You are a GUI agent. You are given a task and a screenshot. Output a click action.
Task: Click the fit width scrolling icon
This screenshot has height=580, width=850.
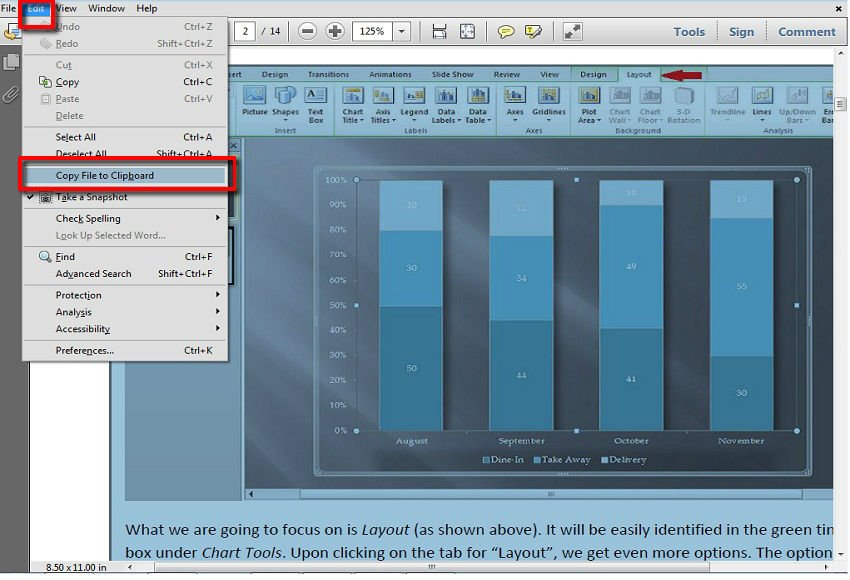click(439, 32)
